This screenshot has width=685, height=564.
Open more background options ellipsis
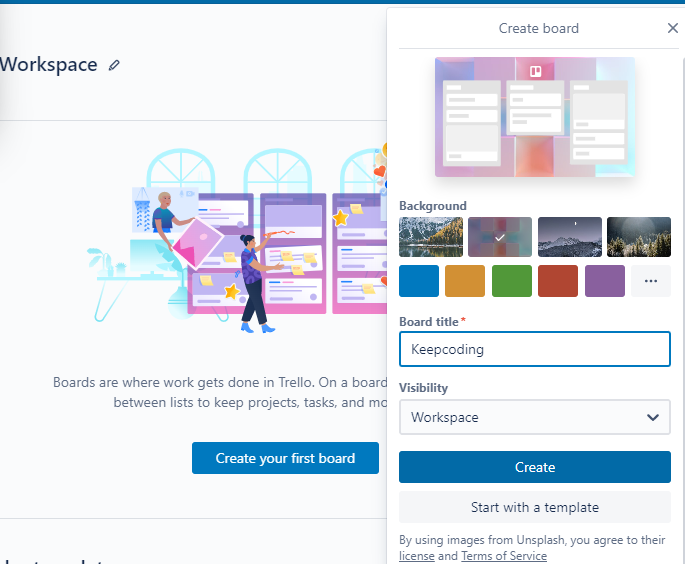pos(650,281)
